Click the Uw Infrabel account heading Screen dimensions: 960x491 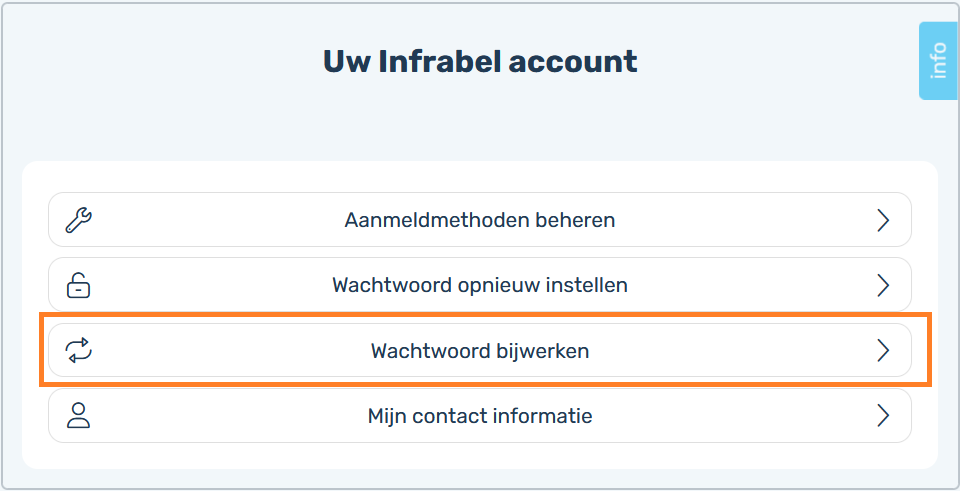(480, 61)
